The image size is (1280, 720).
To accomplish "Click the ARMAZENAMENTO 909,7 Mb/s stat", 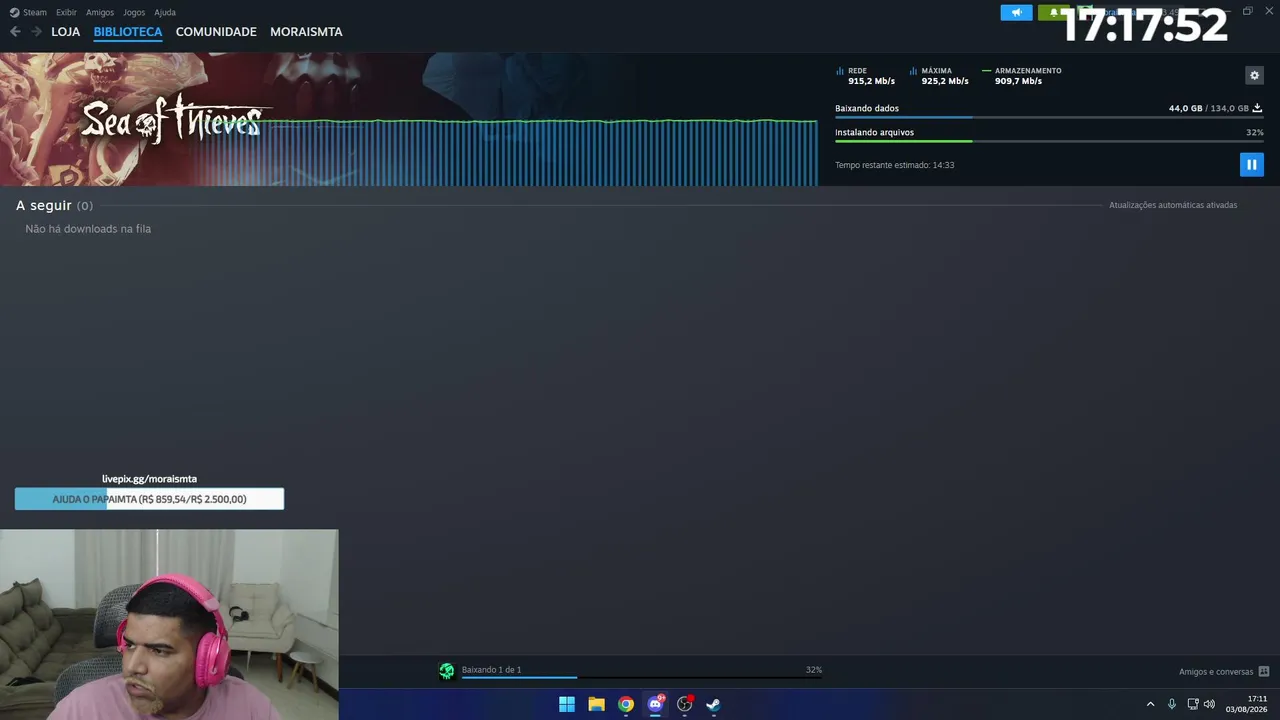I will (1023, 76).
